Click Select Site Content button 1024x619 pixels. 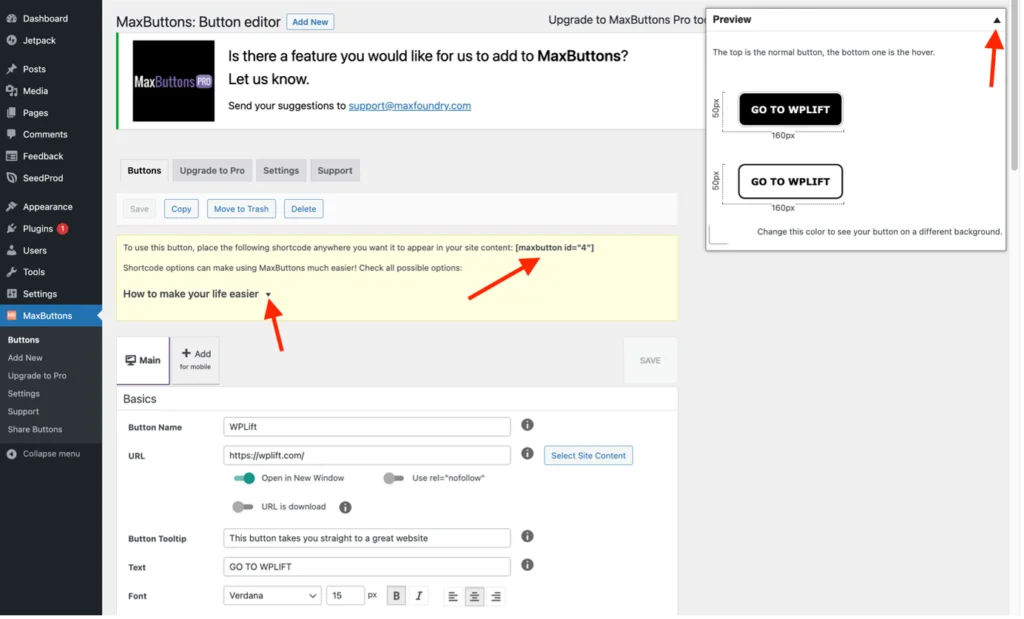[588, 456]
